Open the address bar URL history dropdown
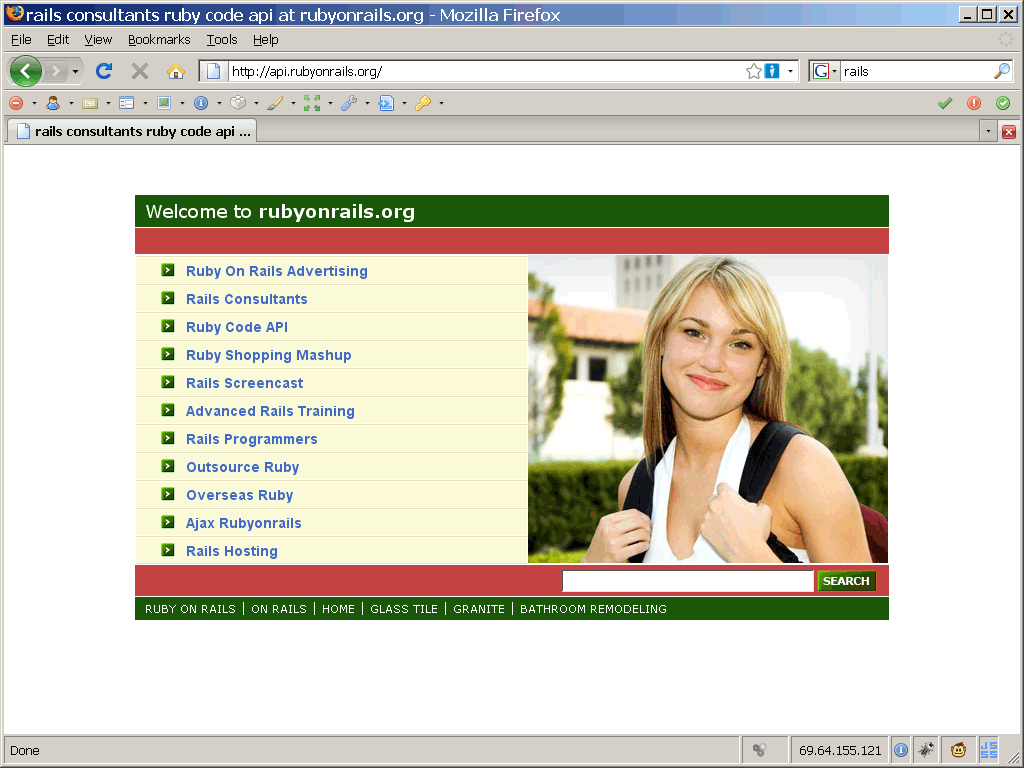The image size is (1024, 768). point(790,71)
